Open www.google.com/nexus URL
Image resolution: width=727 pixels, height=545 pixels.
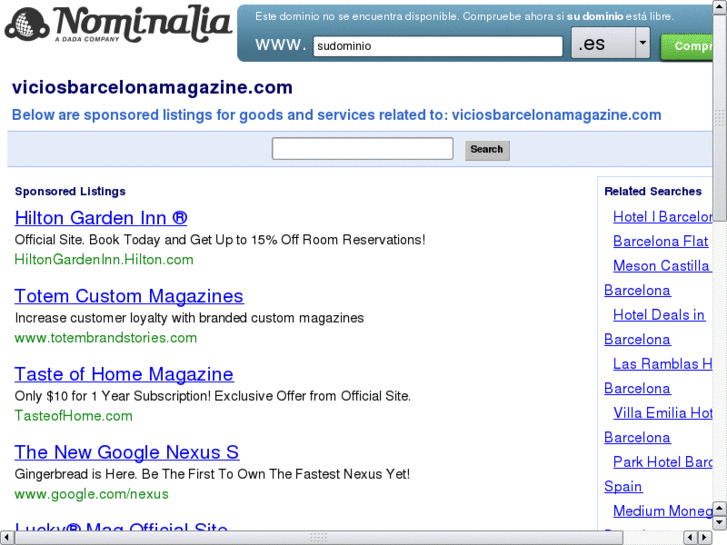[x=91, y=494]
